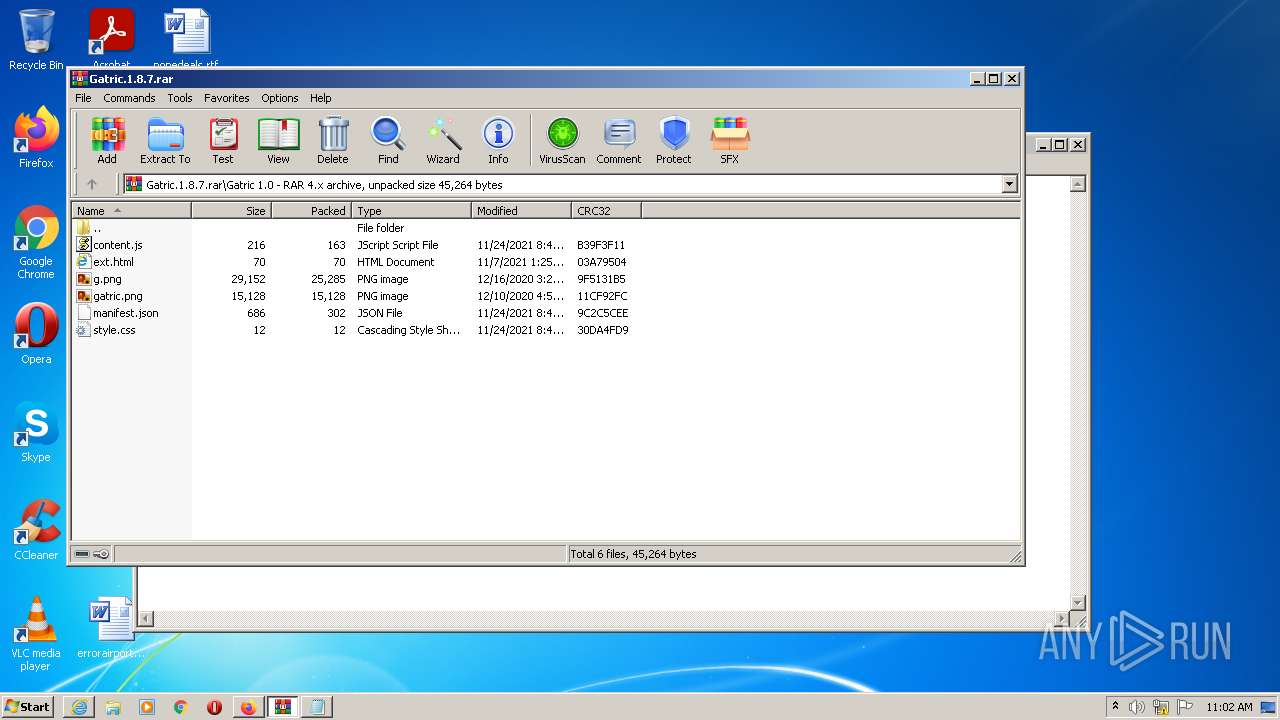The height and width of the screenshot is (720, 1280).
Task: Sort list by Type column
Action: (x=411, y=210)
